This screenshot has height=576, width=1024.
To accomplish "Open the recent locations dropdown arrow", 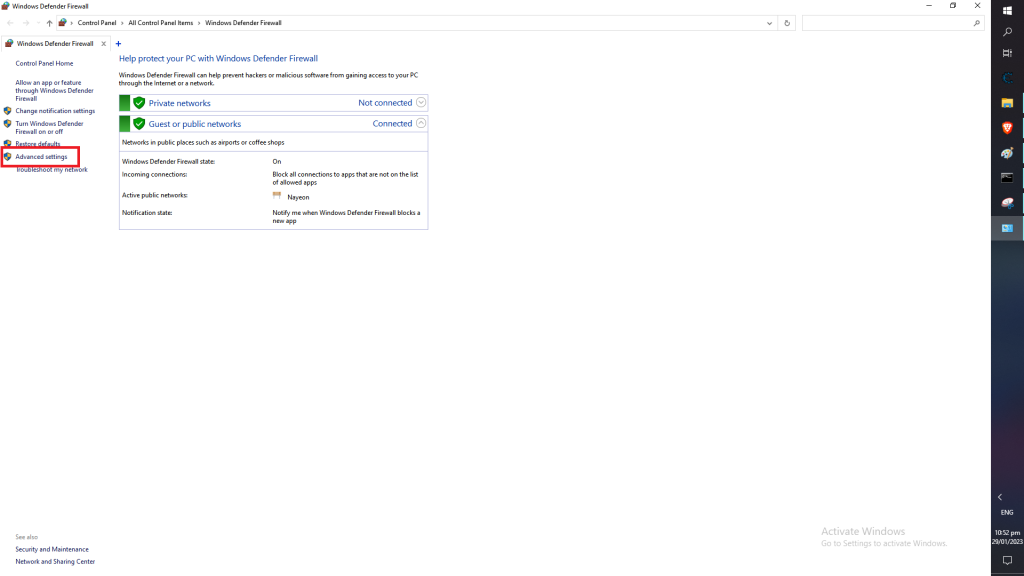I will pyautogui.click(x=38, y=23).
